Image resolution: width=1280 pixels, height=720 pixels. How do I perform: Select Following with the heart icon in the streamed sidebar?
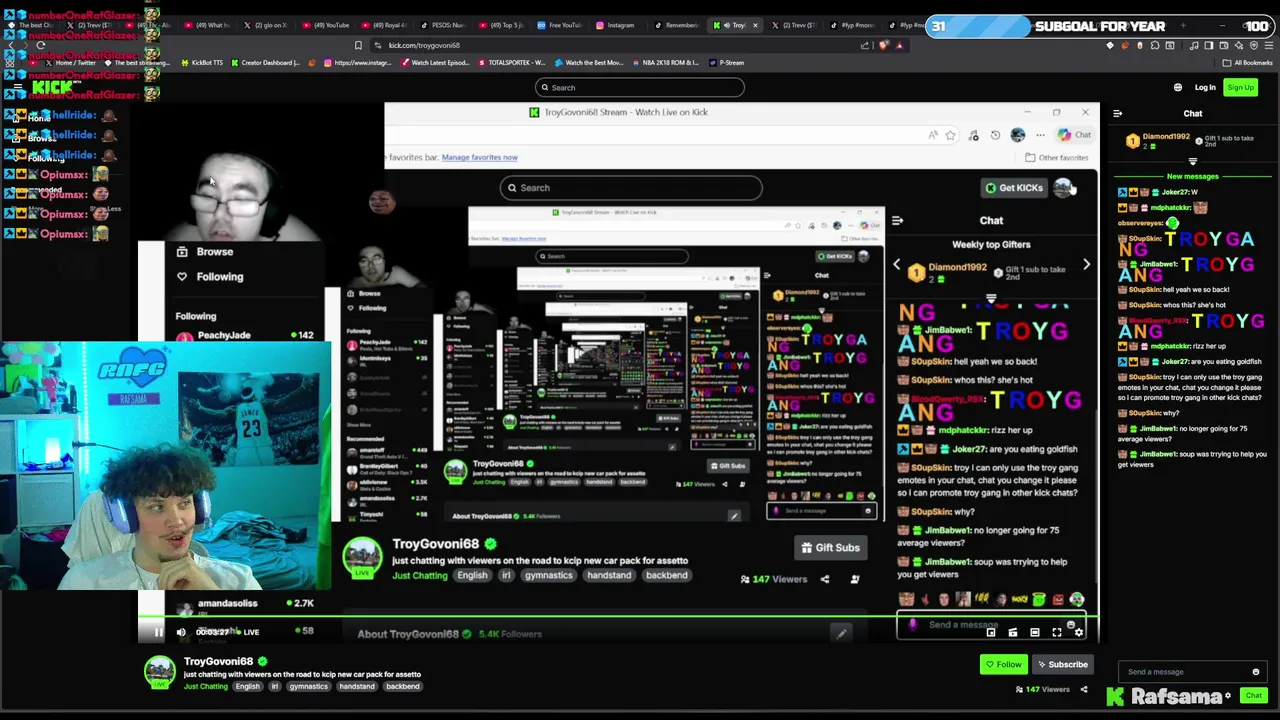[210, 277]
